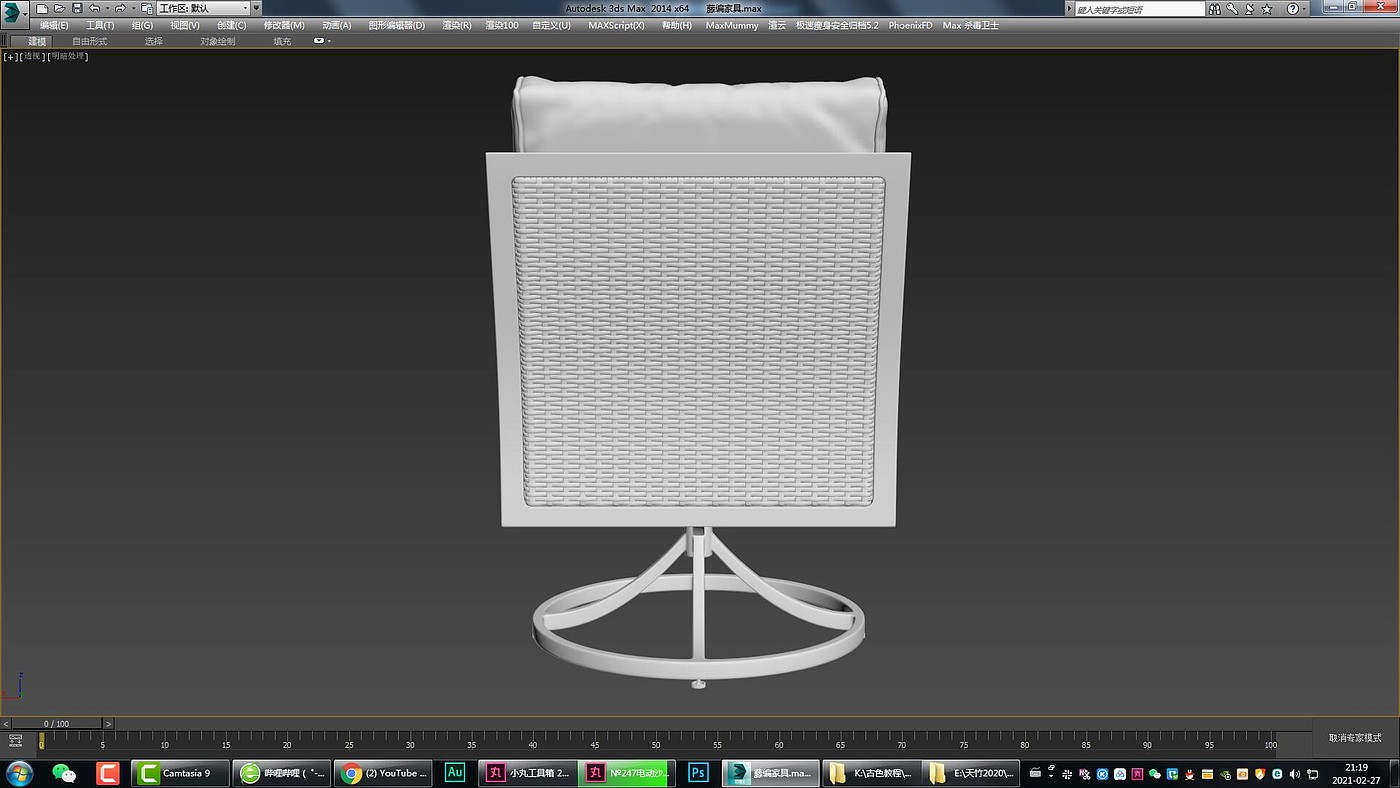1400x788 pixels.
Task: Click the [+] viewport options label
Action: (11, 56)
